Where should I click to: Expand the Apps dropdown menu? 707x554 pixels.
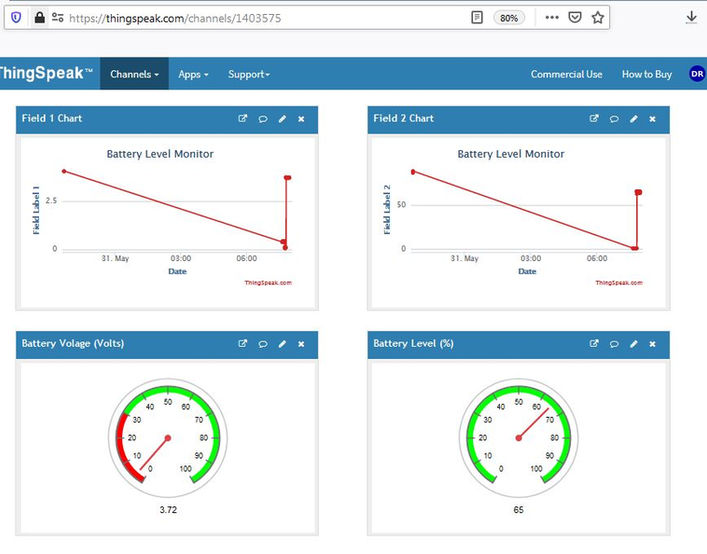pyautogui.click(x=193, y=74)
